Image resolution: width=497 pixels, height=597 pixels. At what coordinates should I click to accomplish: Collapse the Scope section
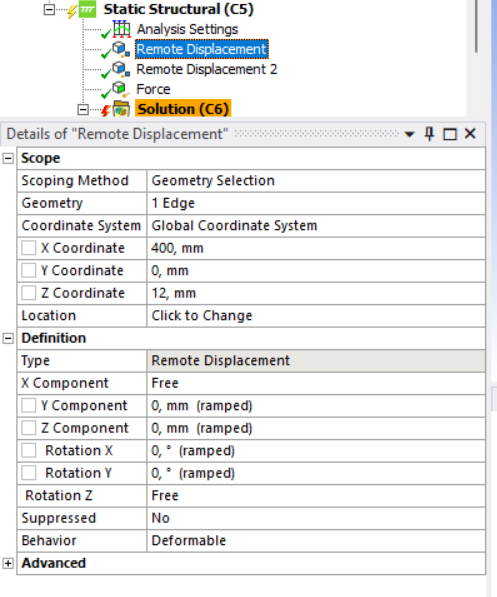[x=8, y=158]
